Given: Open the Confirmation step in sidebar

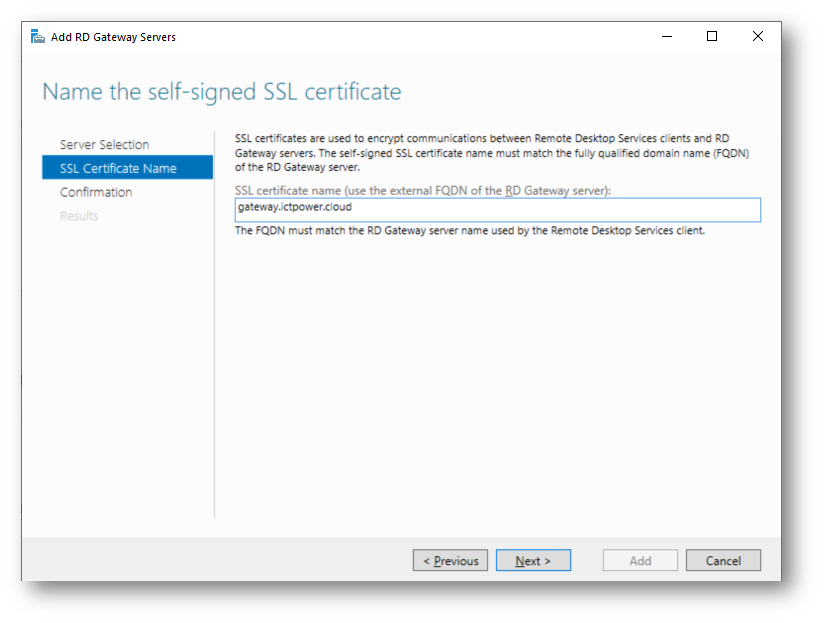Looking at the screenshot, I should [x=96, y=192].
